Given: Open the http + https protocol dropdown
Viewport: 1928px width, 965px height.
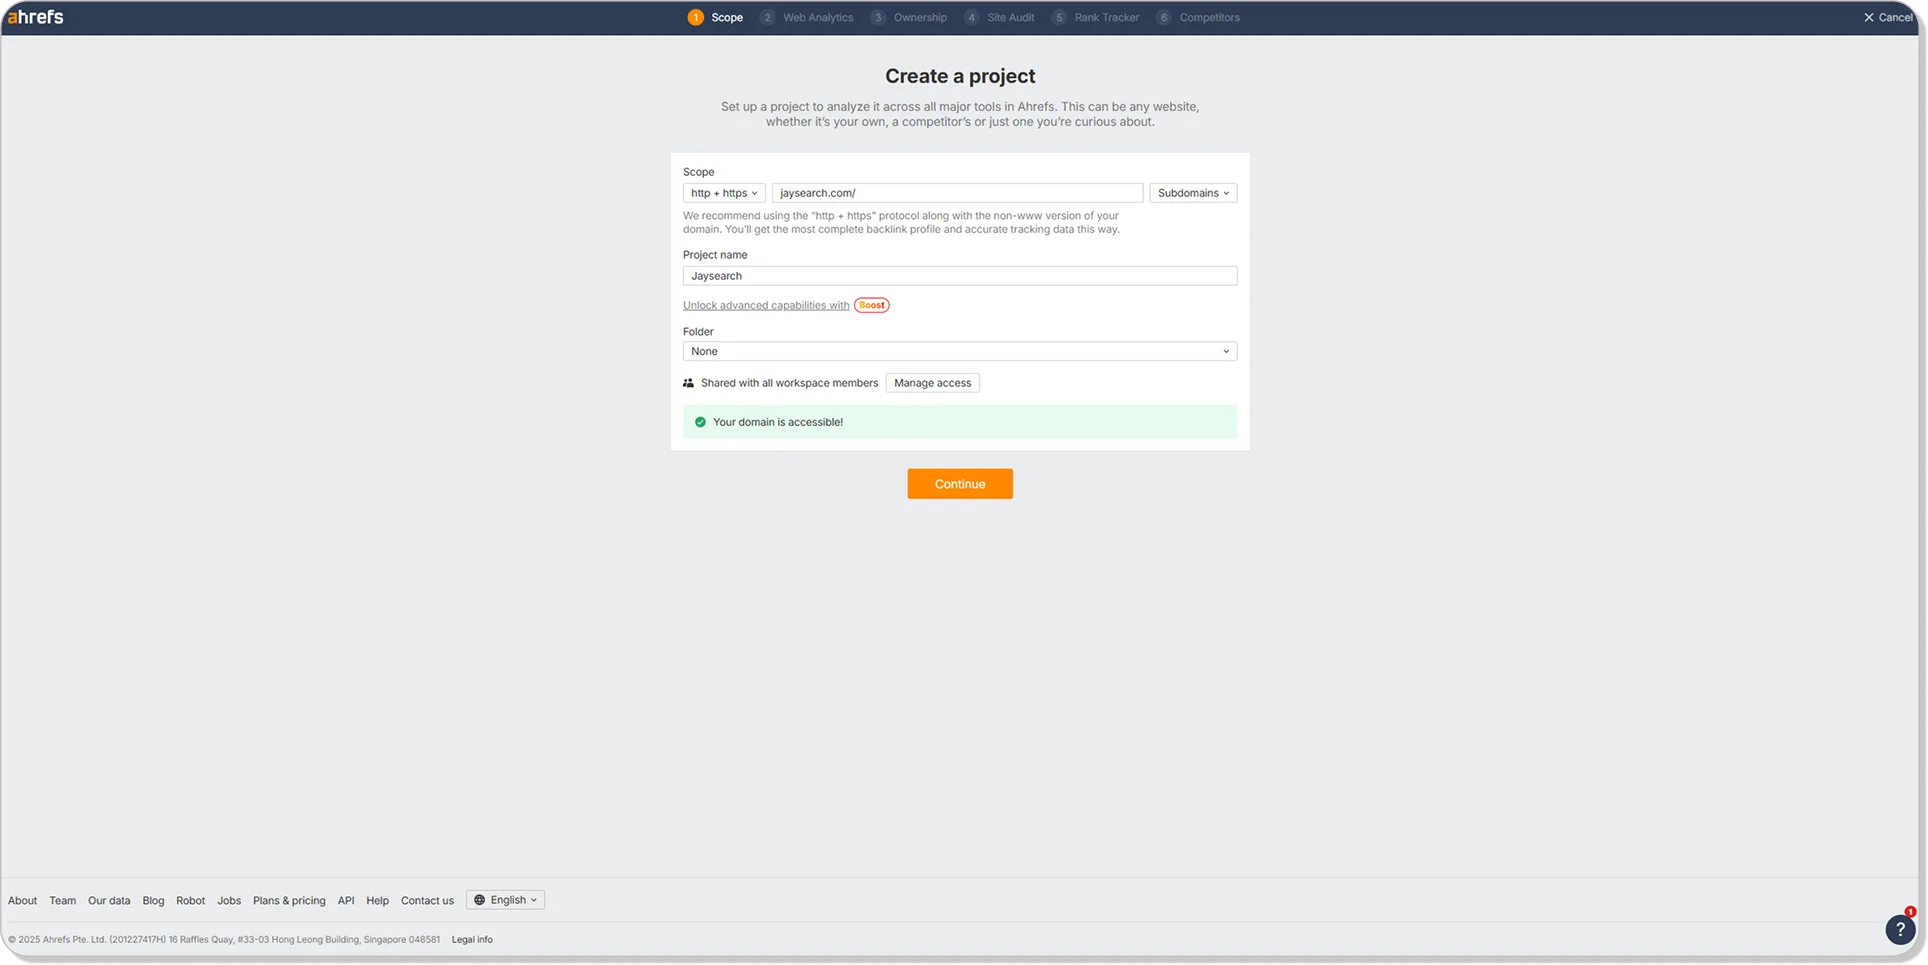Looking at the screenshot, I should 724,193.
